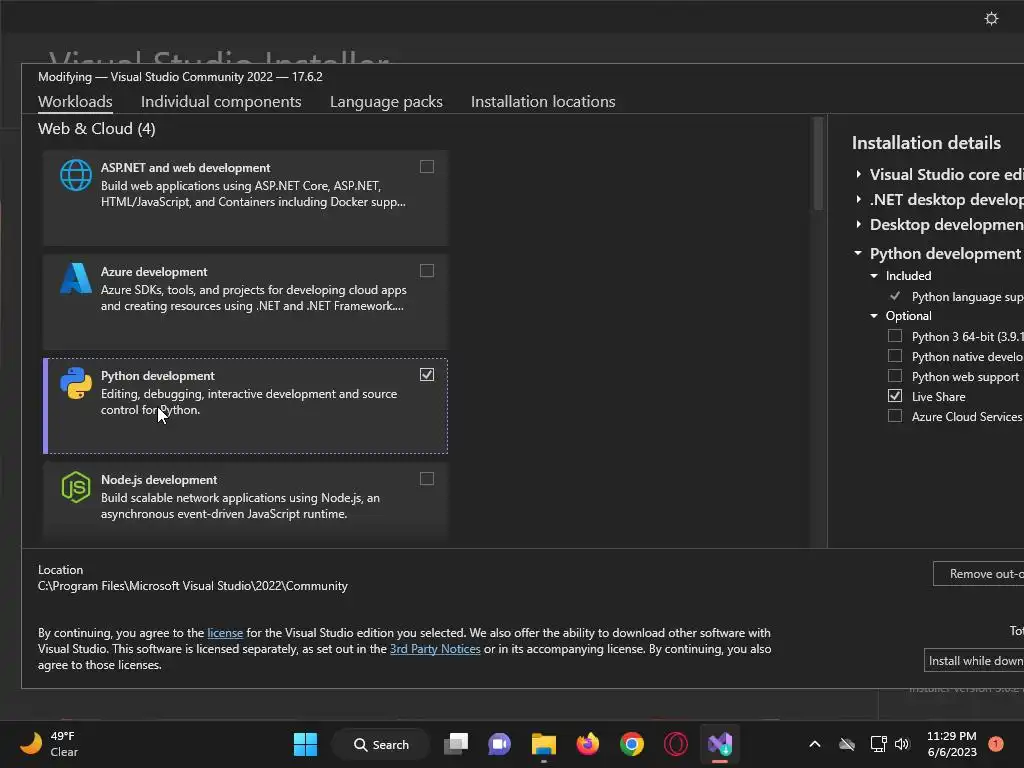Click the Web & Cloud (4) heading
Screen dimensions: 1024x768
tap(97, 129)
